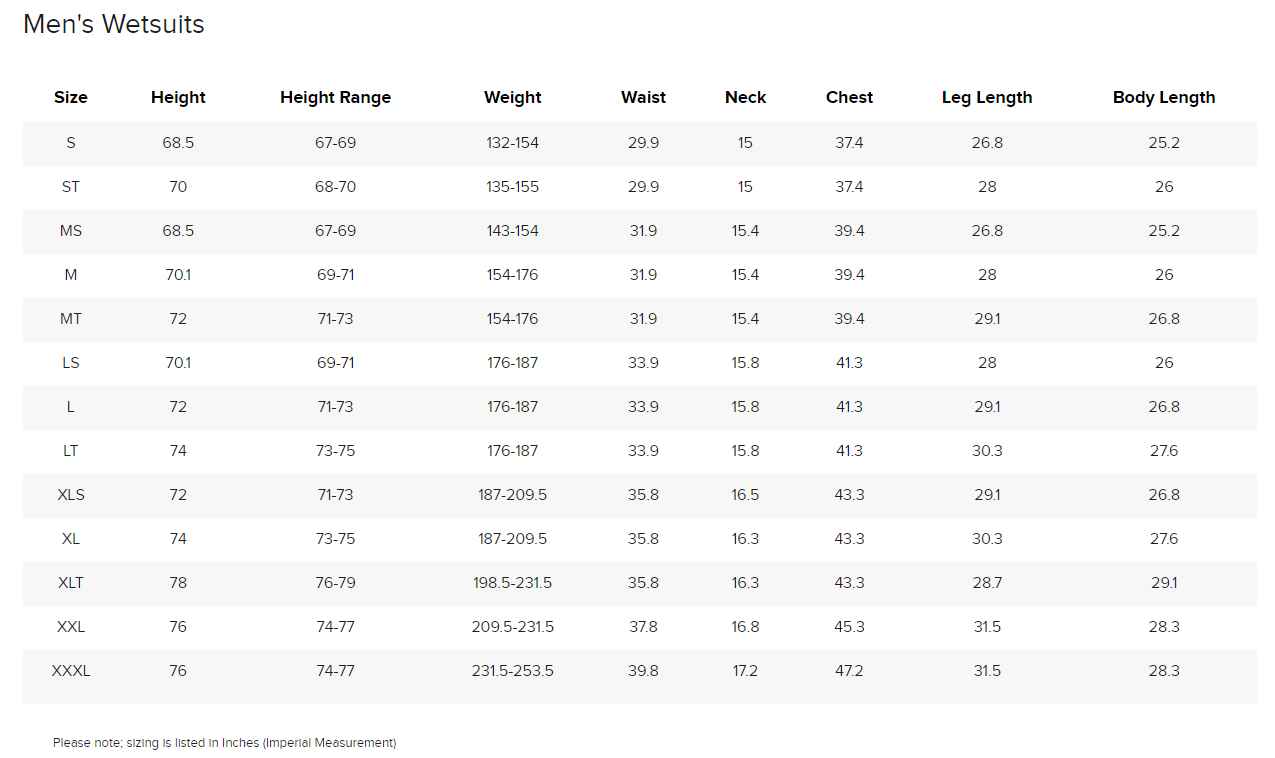Select the XLT size row label
The height and width of the screenshot is (758, 1275).
click(x=71, y=583)
